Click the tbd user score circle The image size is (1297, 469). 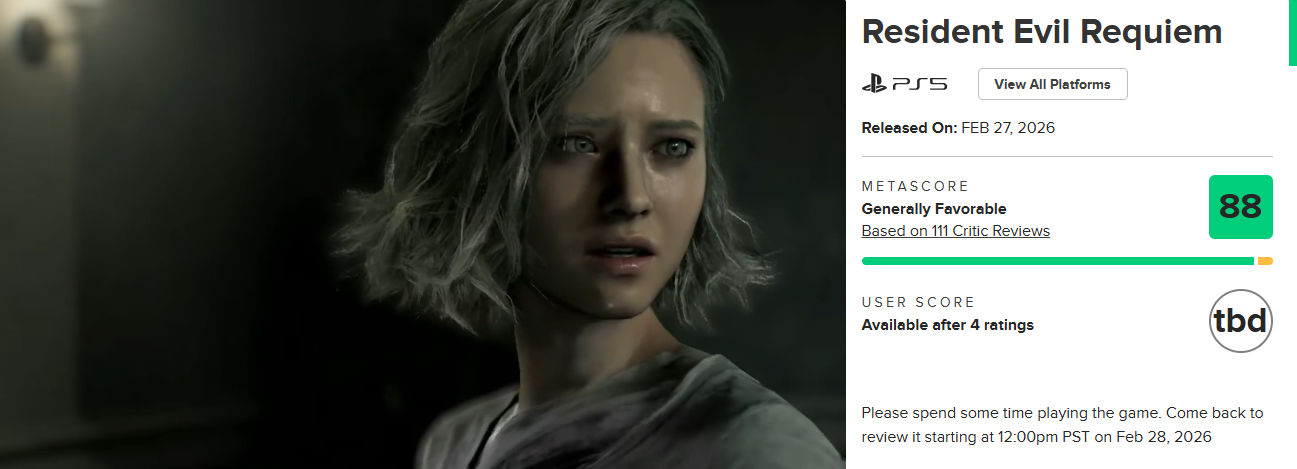tap(1240, 321)
